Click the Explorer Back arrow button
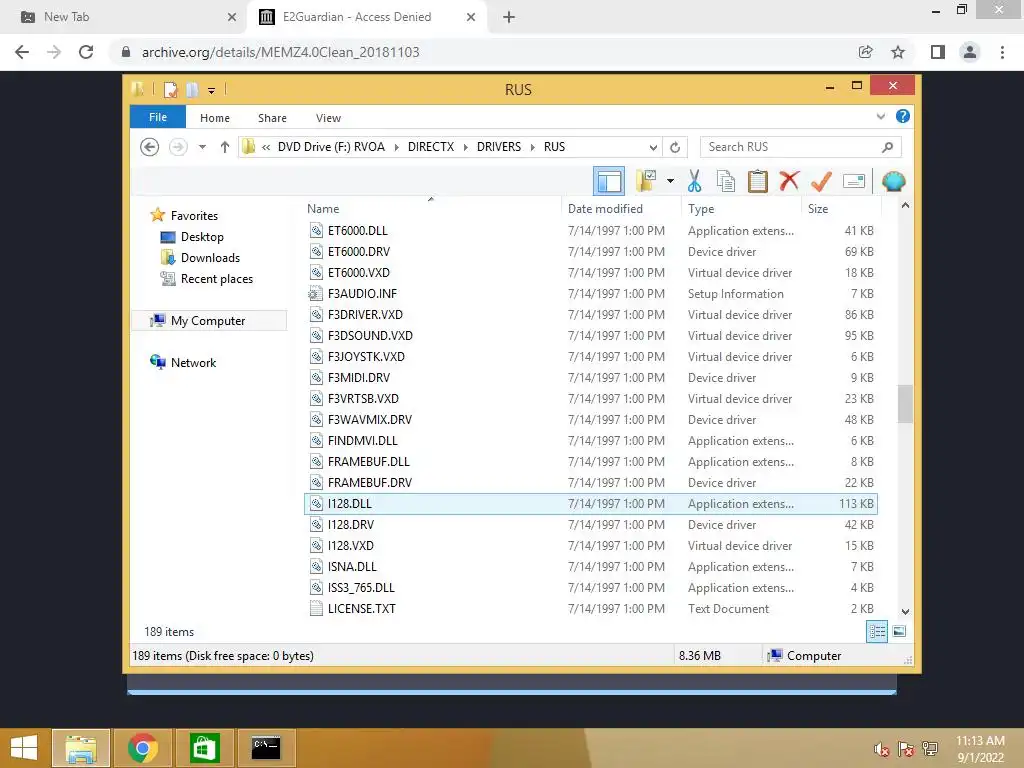 pyautogui.click(x=150, y=147)
